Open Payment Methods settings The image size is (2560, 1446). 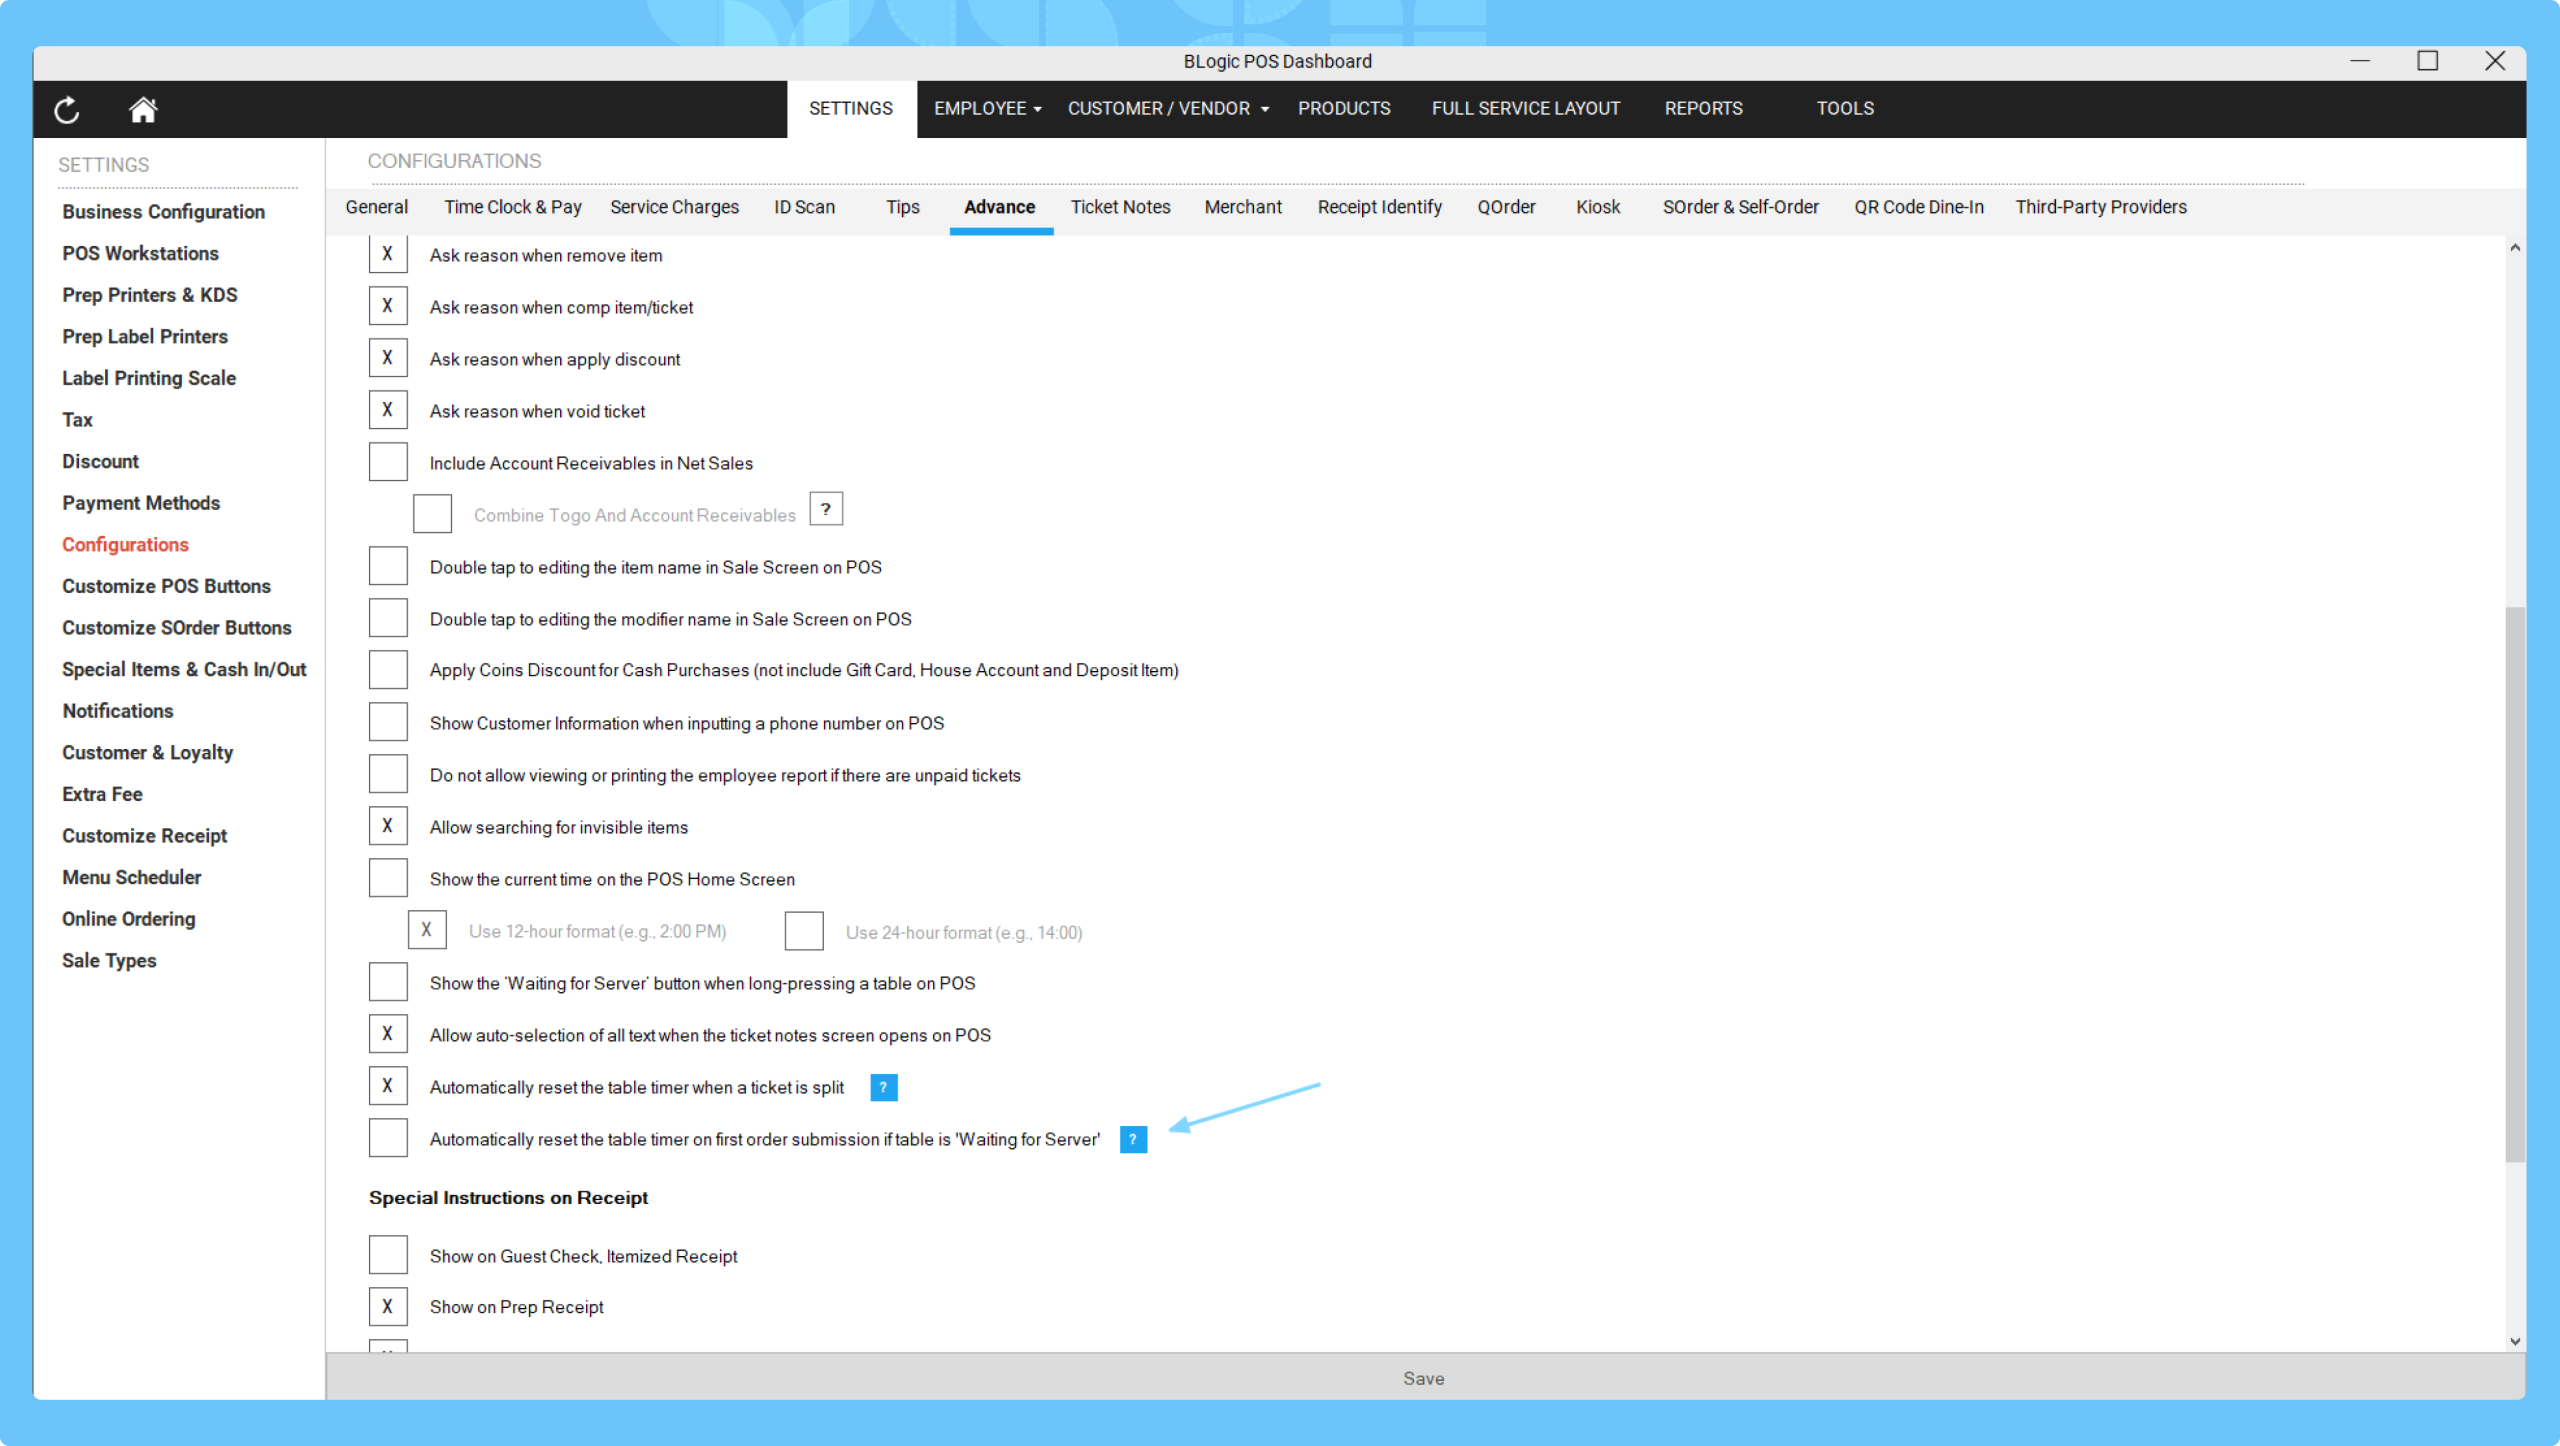click(x=141, y=503)
